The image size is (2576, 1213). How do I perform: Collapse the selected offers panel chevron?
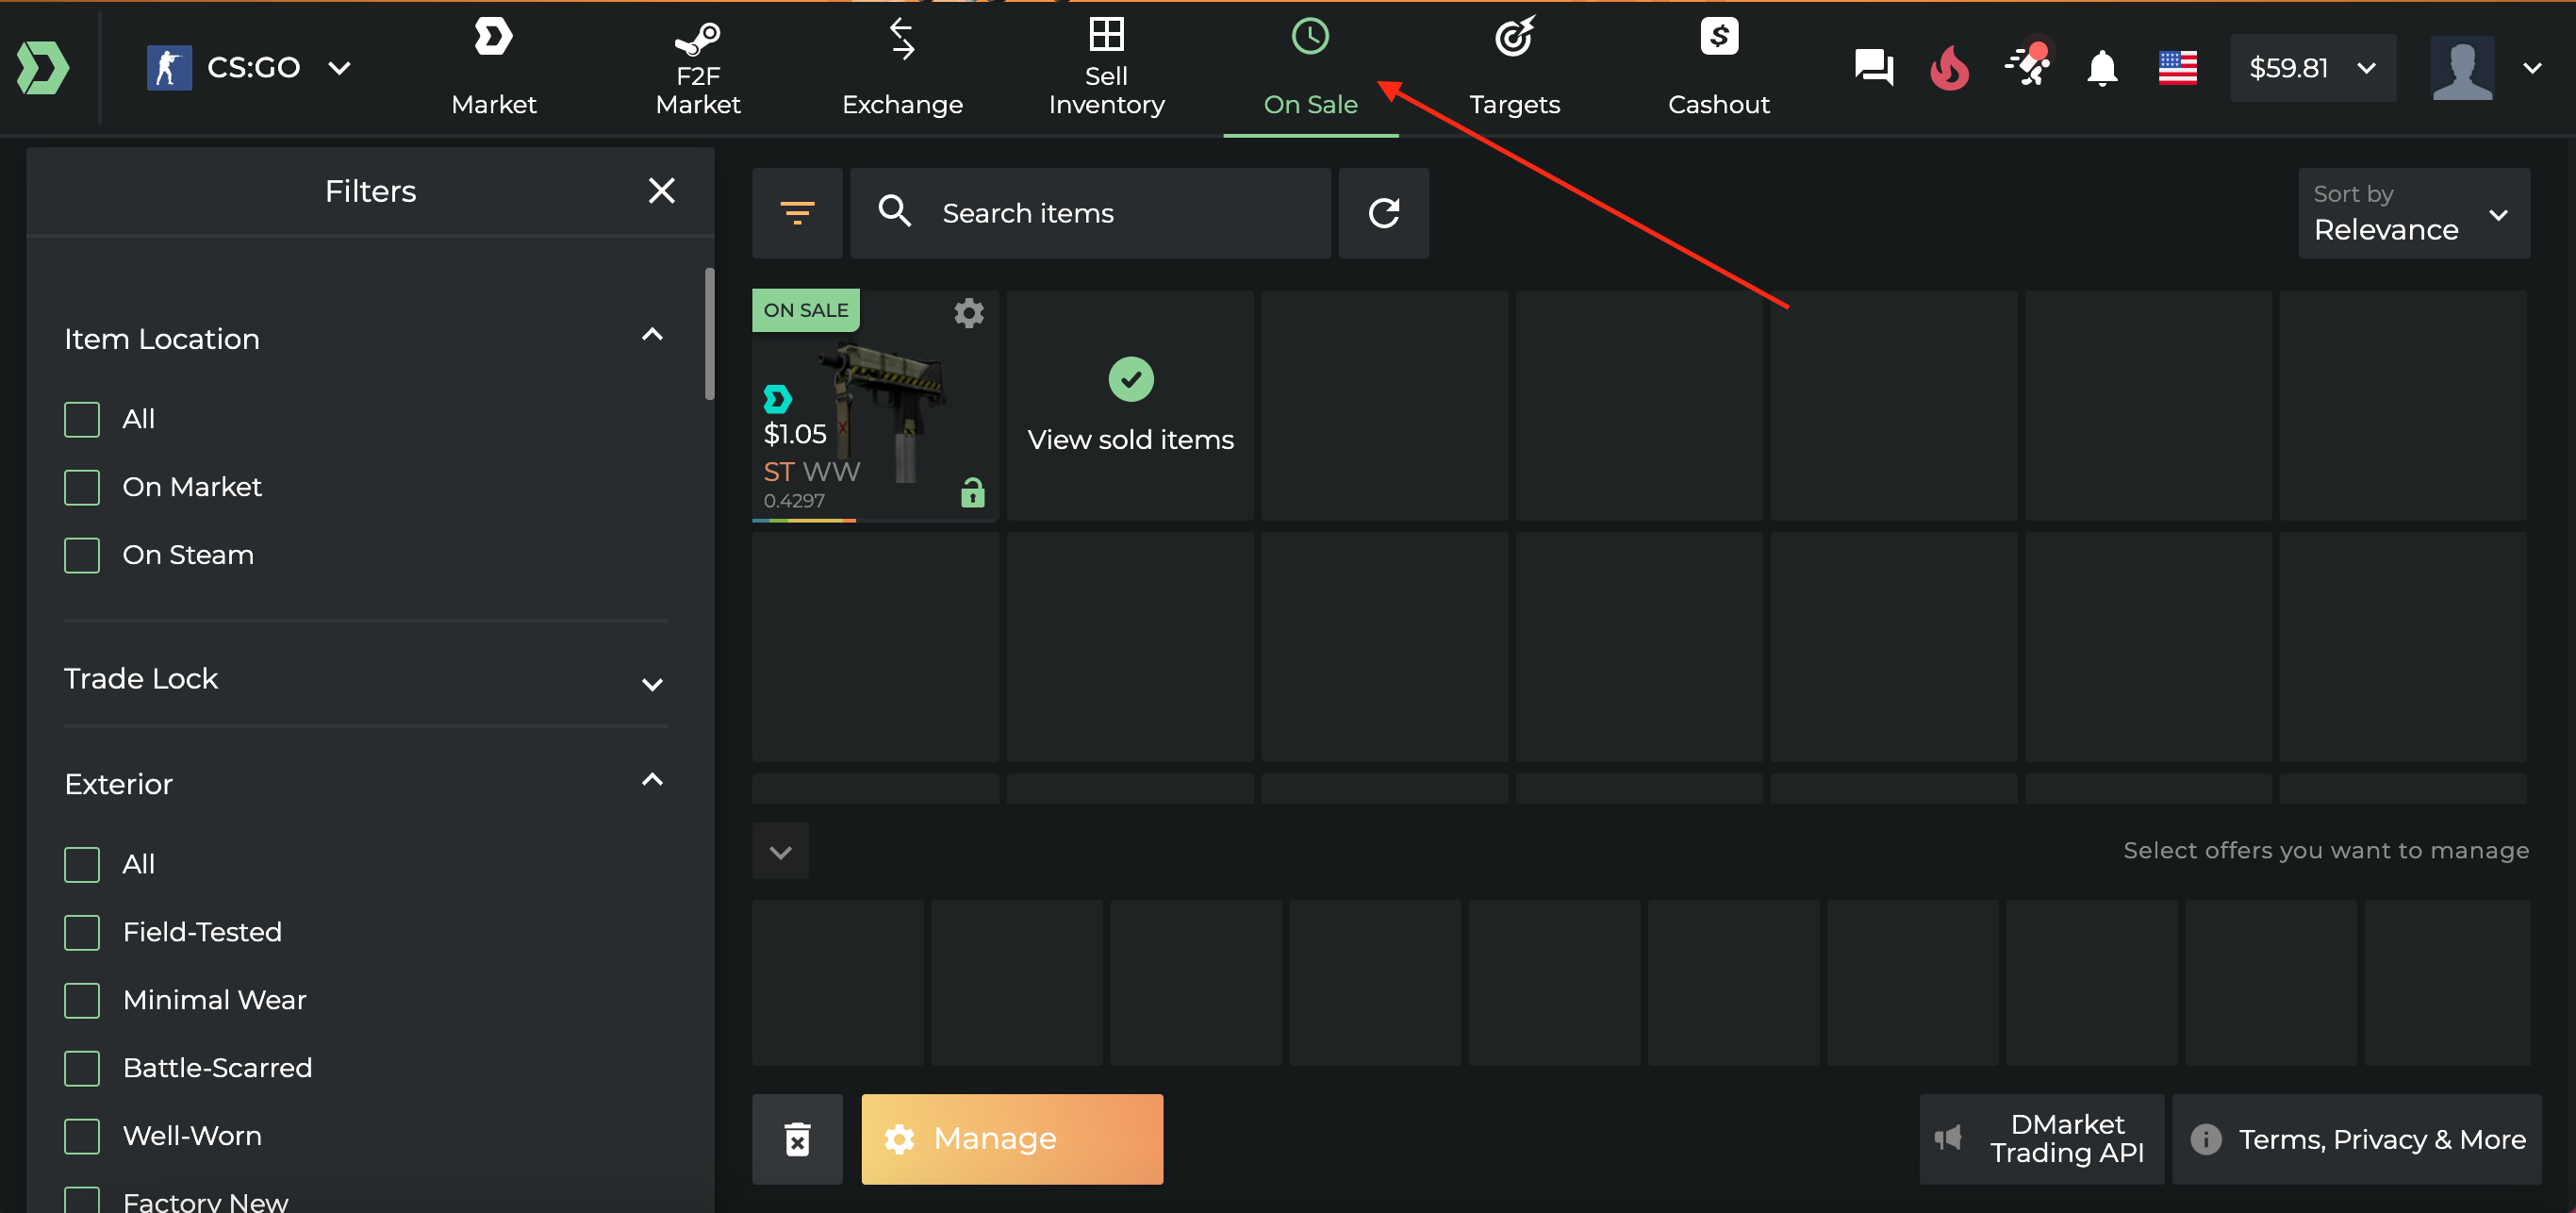pos(780,851)
